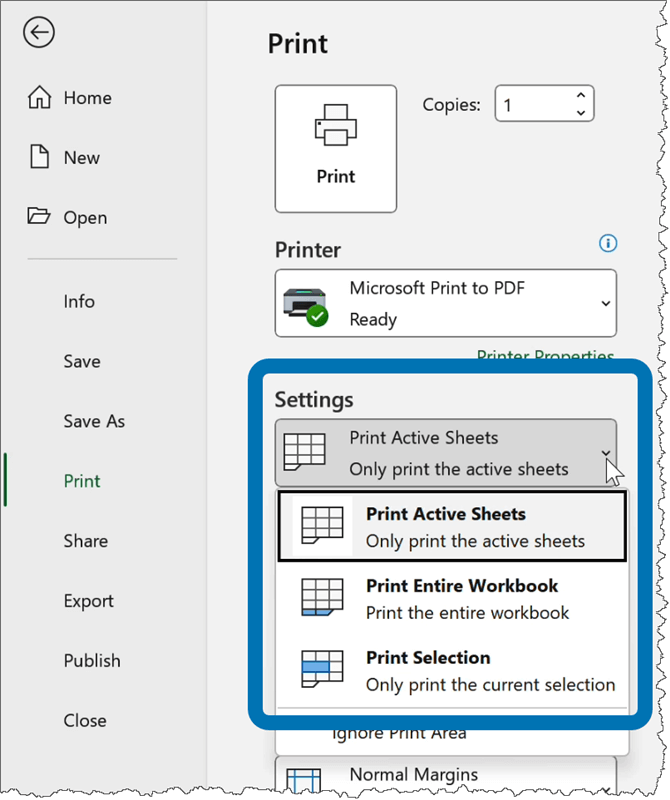Choose the Print Selection option

point(452,670)
